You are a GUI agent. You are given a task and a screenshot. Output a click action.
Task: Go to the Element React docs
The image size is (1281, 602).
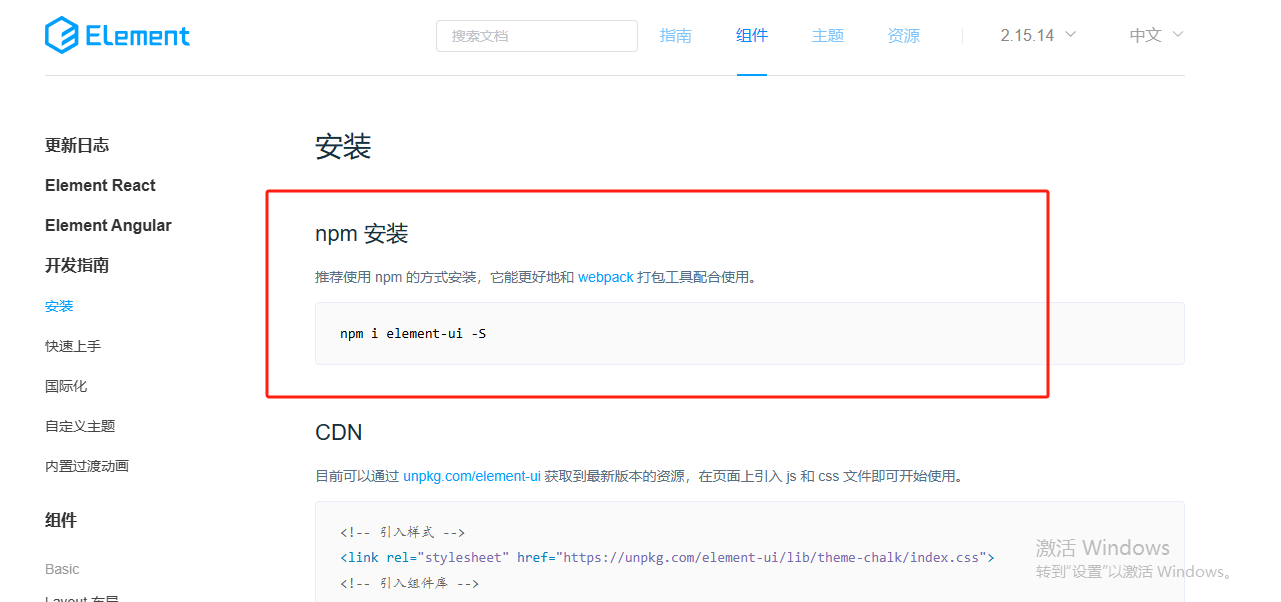[x=100, y=185]
